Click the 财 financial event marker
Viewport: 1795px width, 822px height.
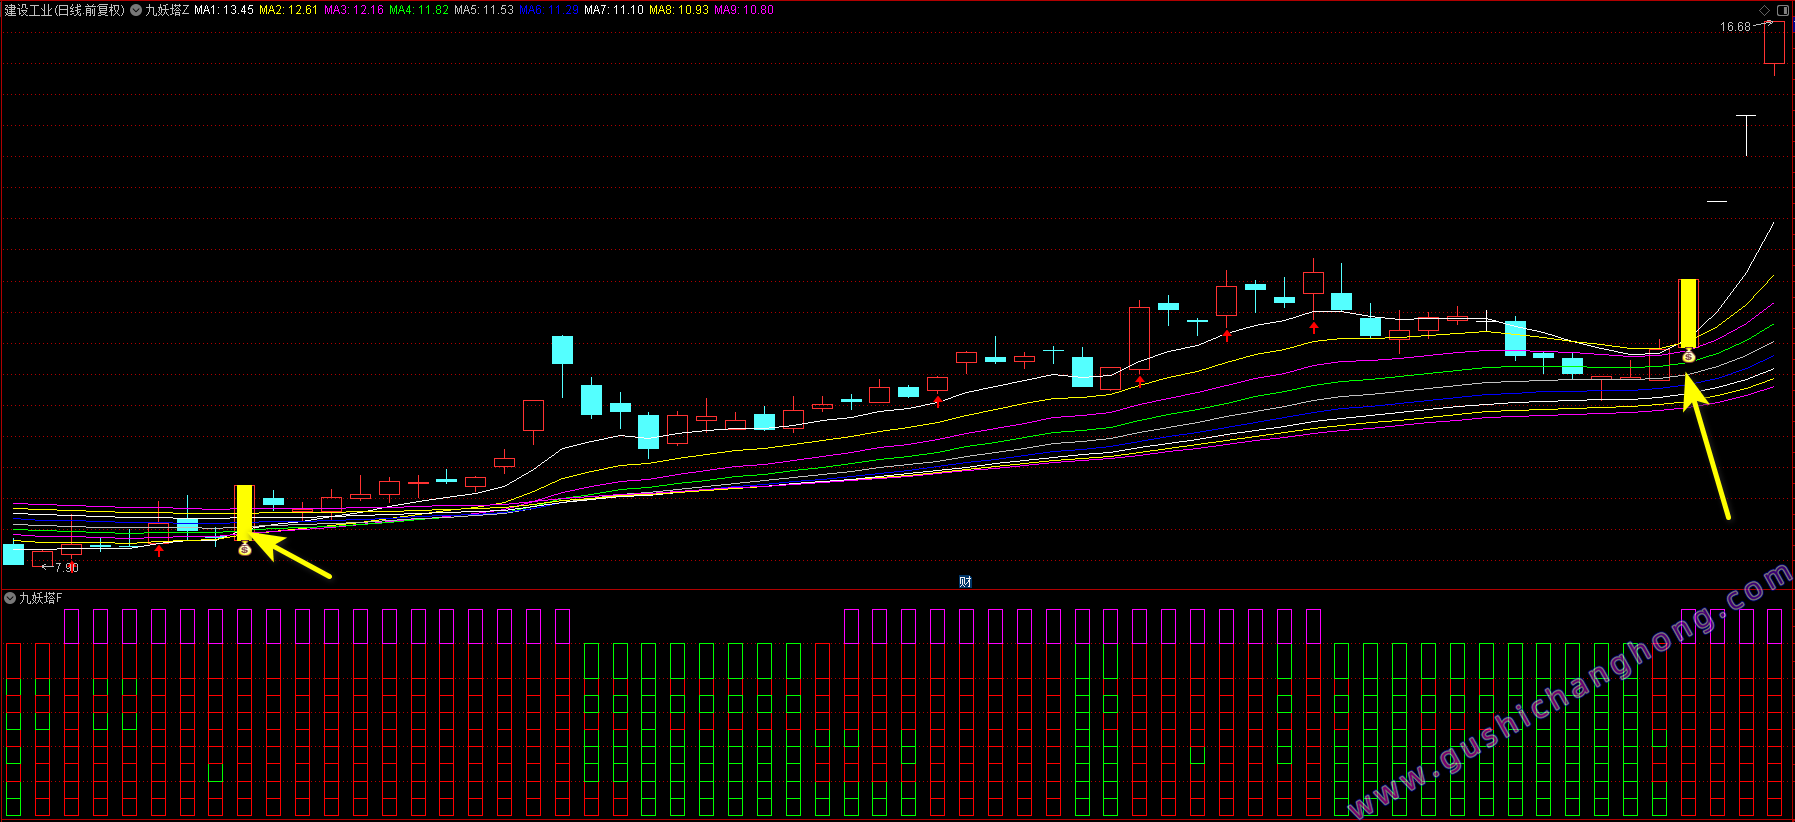coord(965,582)
